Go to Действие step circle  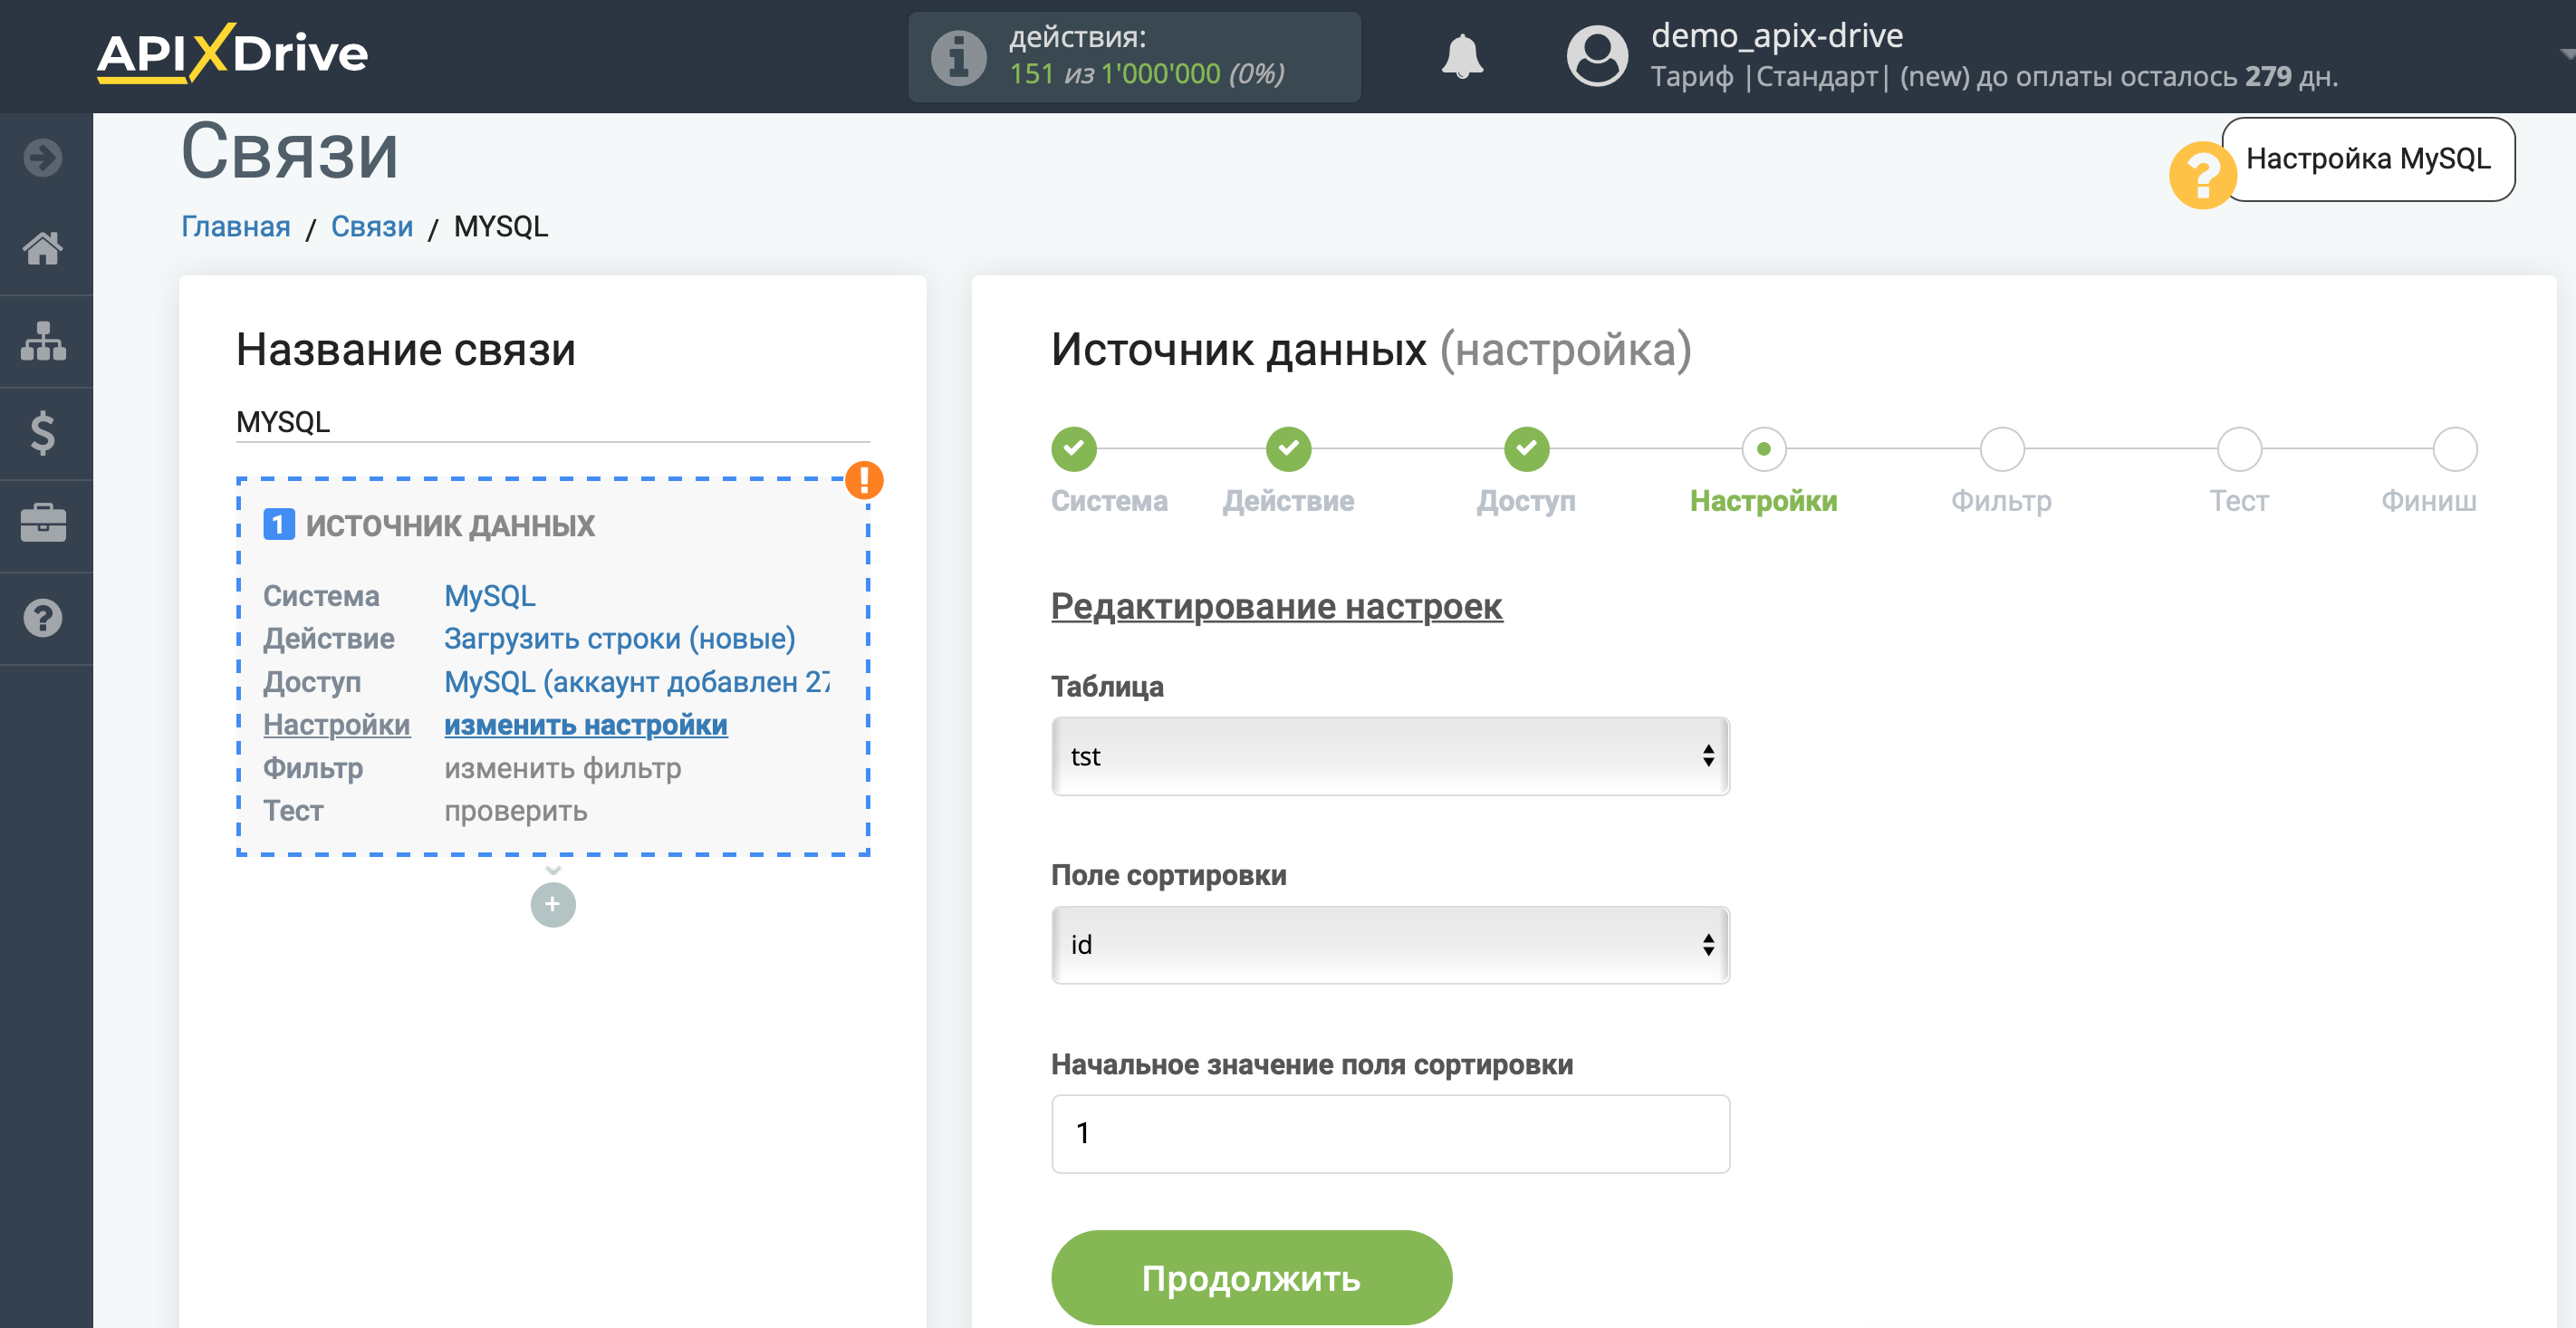tap(1288, 449)
